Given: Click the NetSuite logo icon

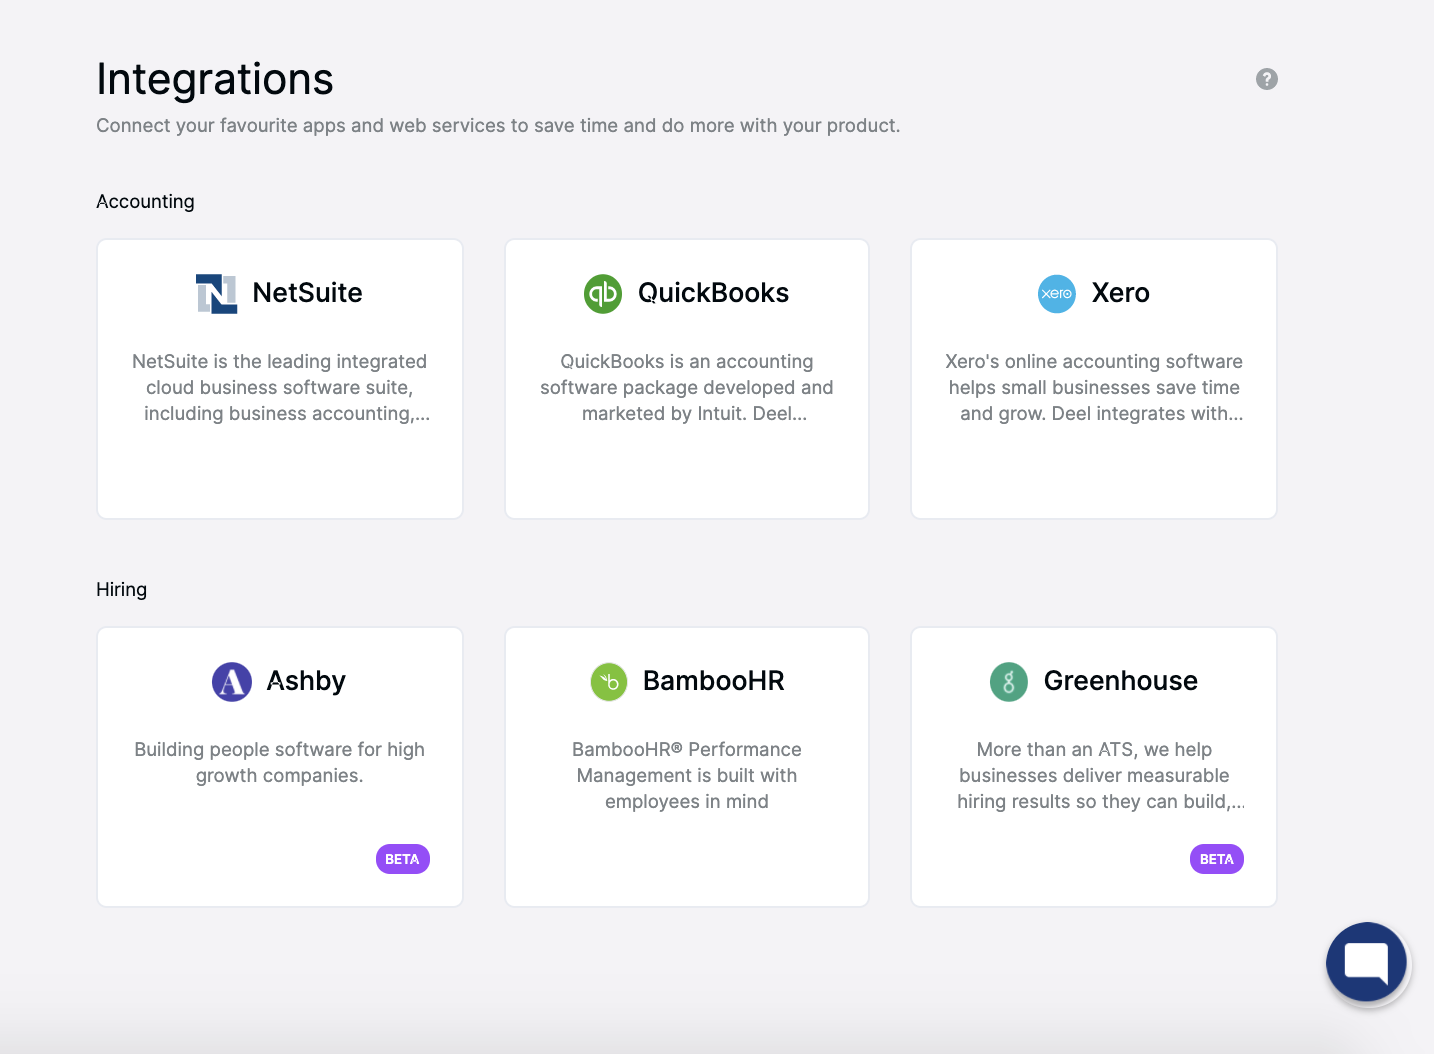Looking at the screenshot, I should tap(217, 294).
